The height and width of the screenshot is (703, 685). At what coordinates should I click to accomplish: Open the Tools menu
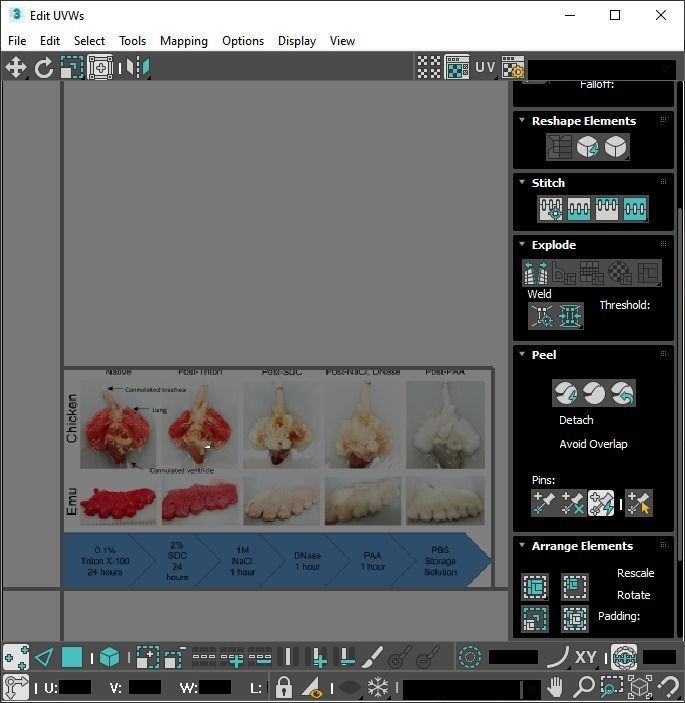click(133, 41)
